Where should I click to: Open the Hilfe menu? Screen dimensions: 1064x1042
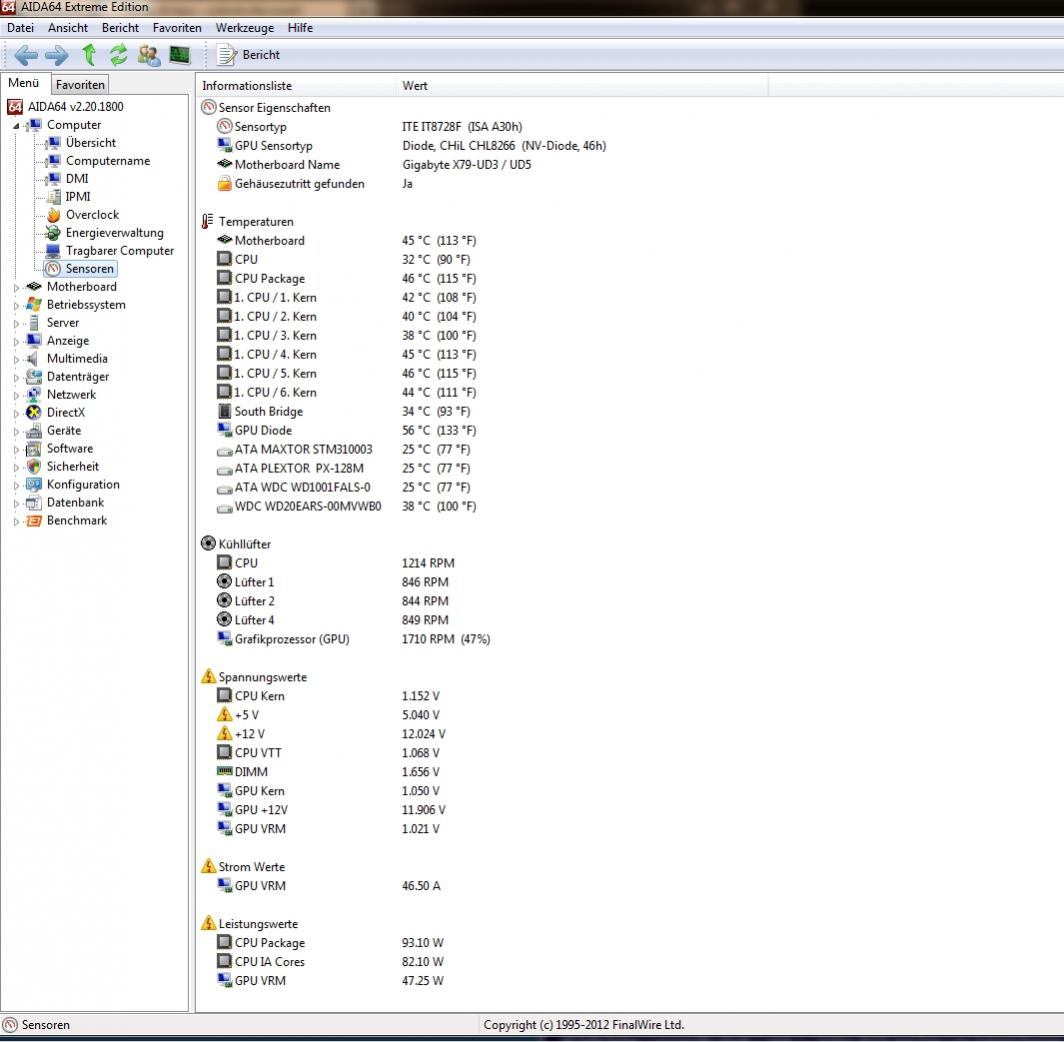300,28
